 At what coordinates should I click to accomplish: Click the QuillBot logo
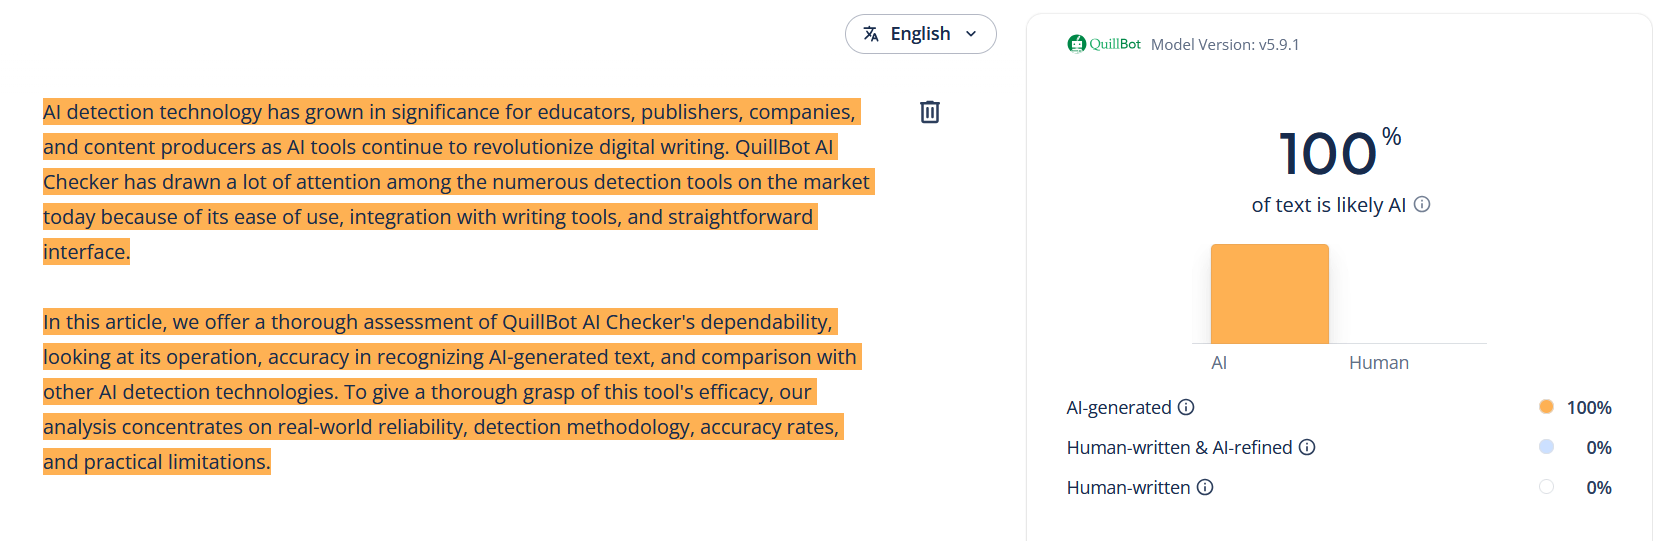[1104, 44]
